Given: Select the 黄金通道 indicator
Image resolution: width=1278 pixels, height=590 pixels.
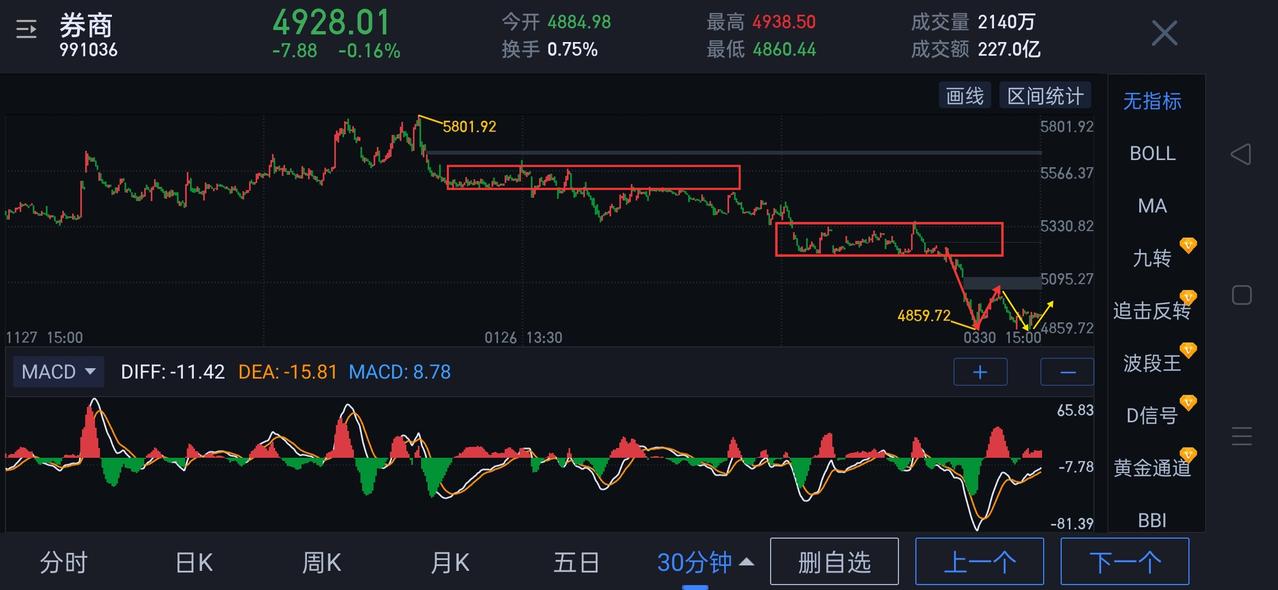Looking at the screenshot, I should pos(1152,467).
